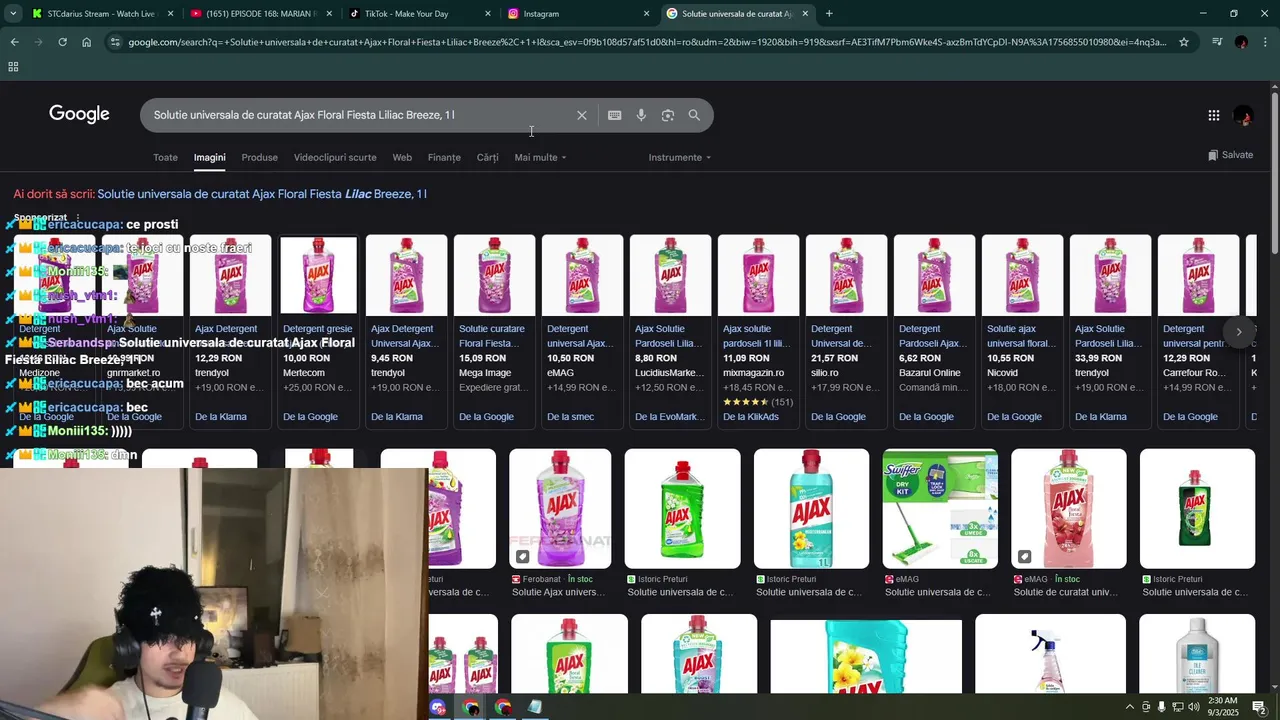The height and width of the screenshot is (720, 1280).
Task: Open the browser home page
Action: pyautogui.click(x=87, y=42)
